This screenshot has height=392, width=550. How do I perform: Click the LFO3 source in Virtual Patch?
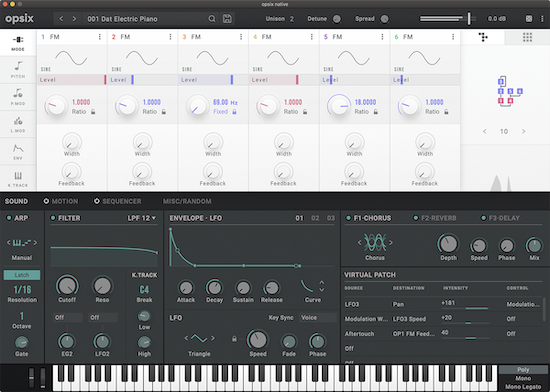point(352,304)
